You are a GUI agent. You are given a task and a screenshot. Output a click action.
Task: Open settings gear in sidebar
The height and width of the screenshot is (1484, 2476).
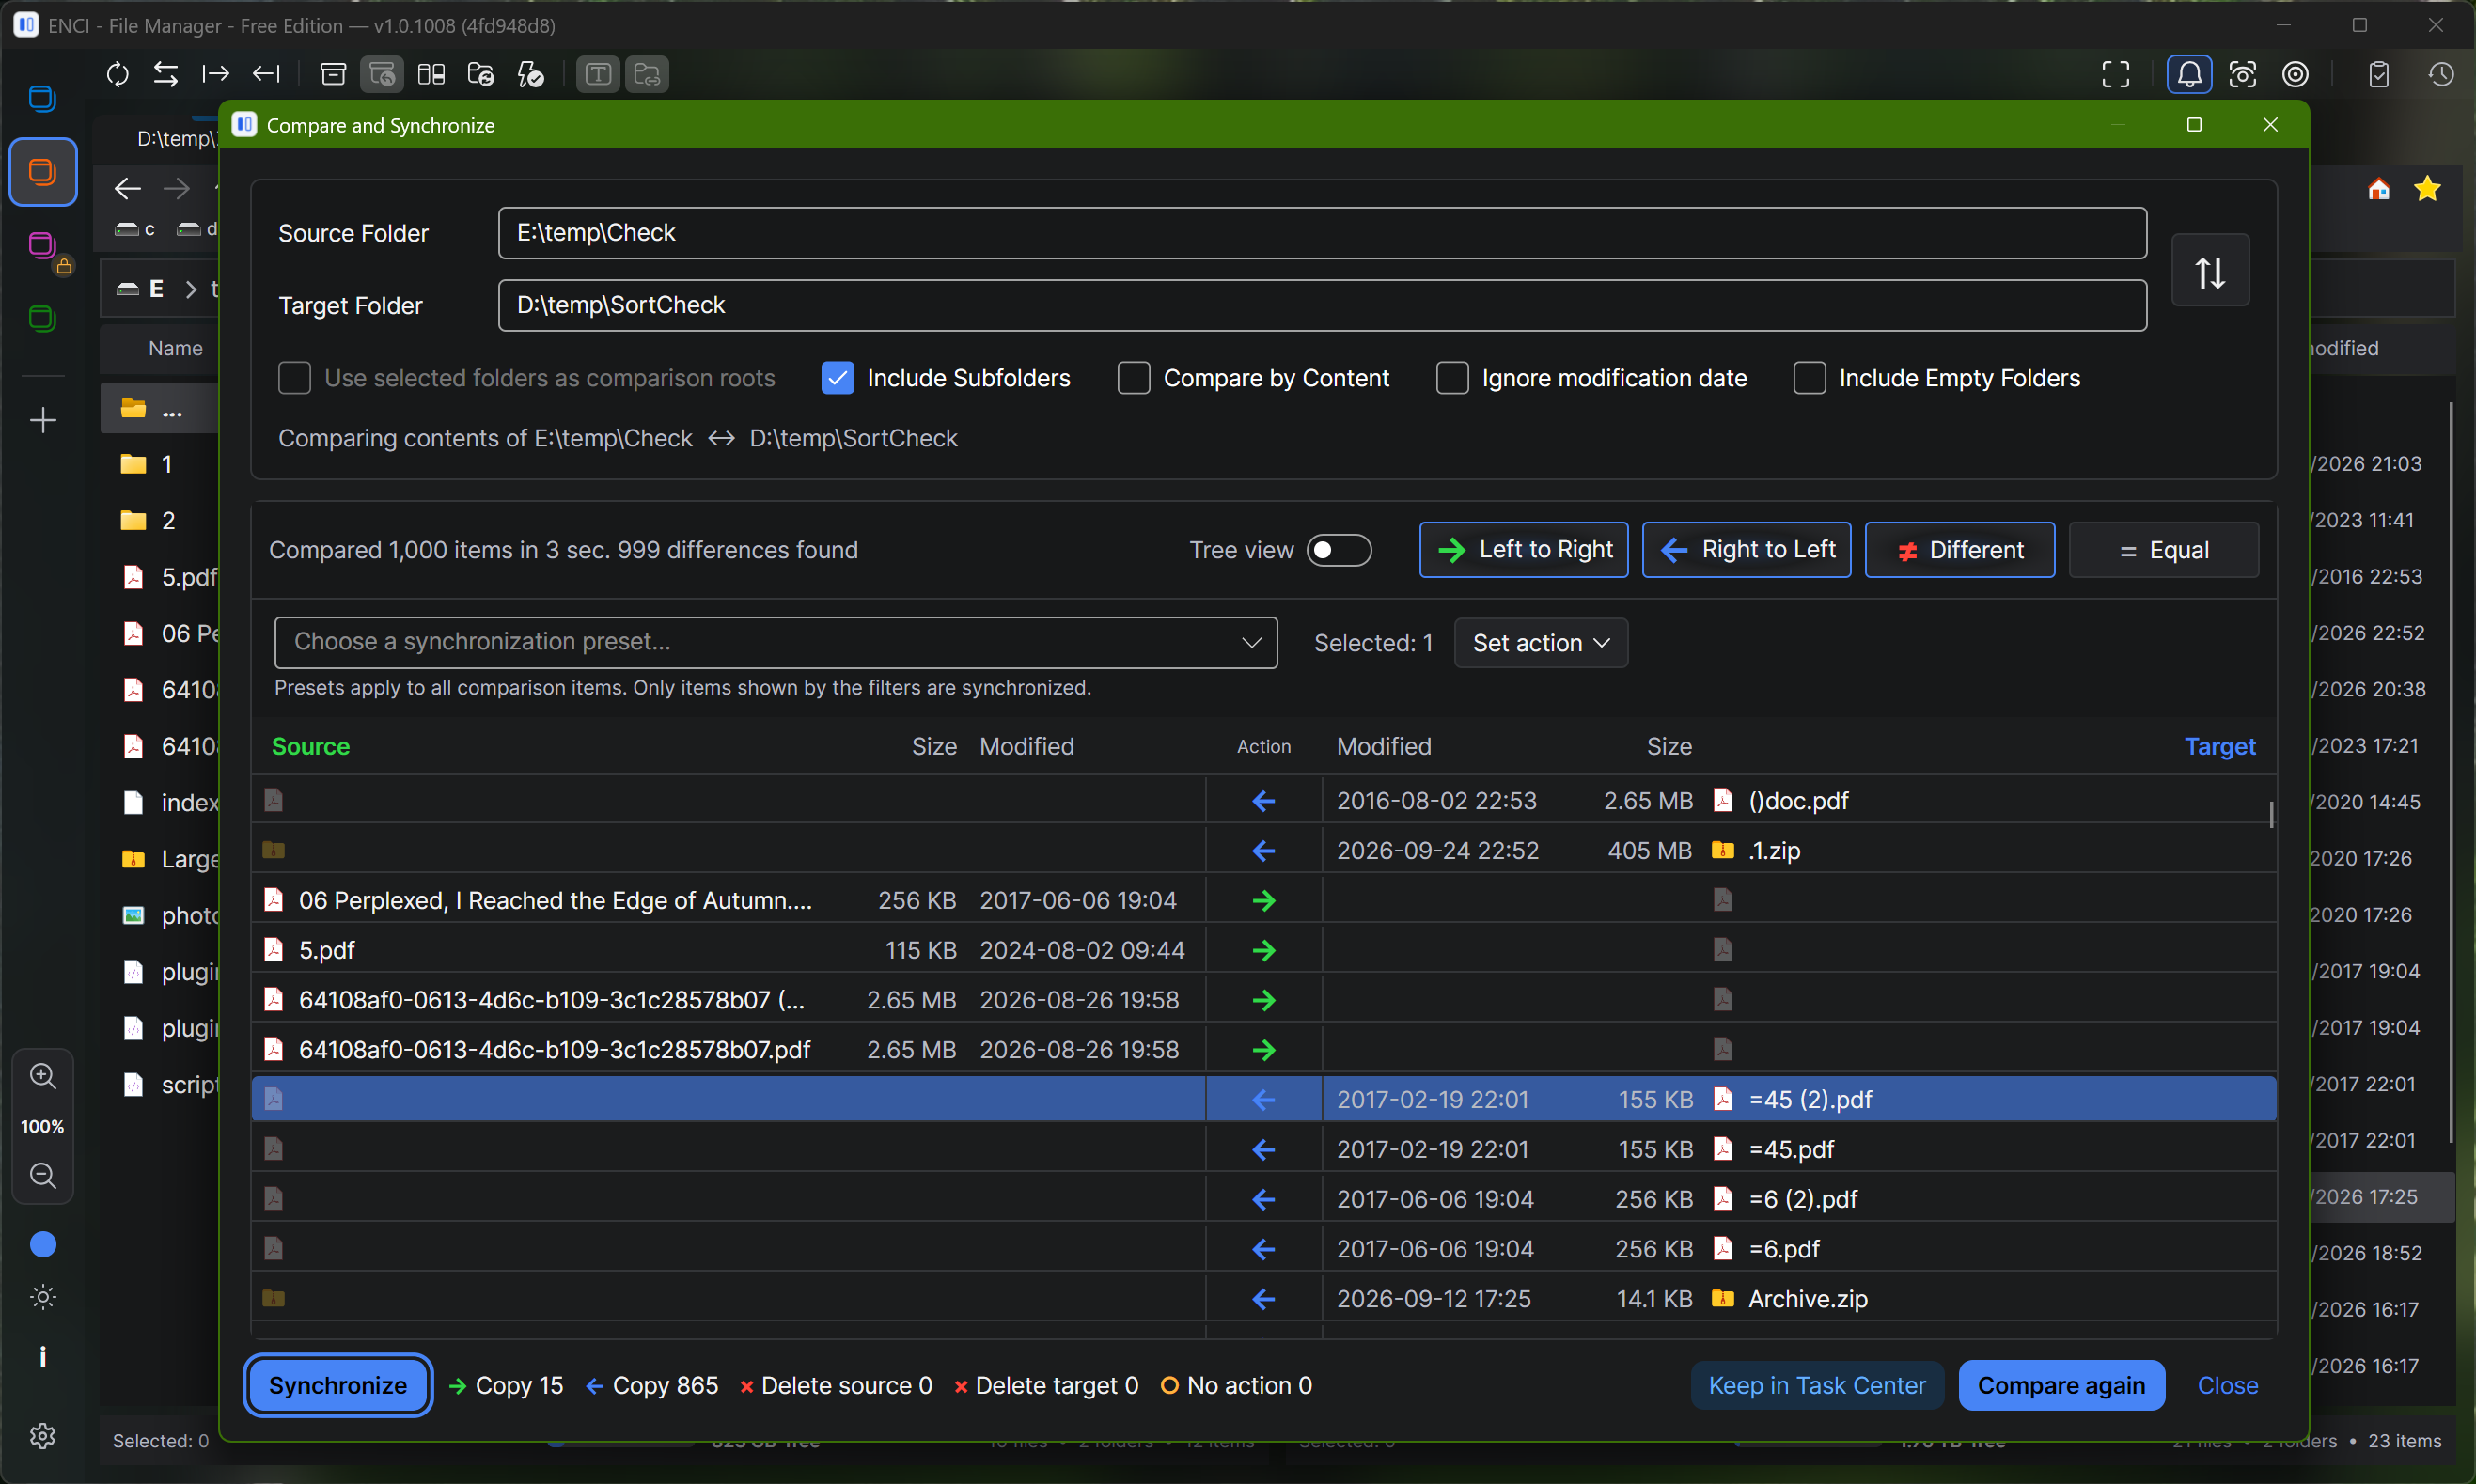(x=43, y=1436)
